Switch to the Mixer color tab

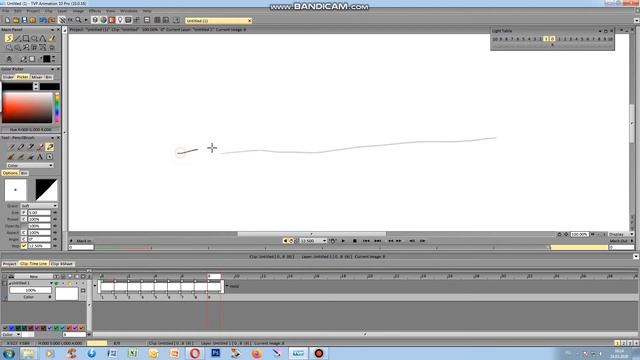coord(37,77)
